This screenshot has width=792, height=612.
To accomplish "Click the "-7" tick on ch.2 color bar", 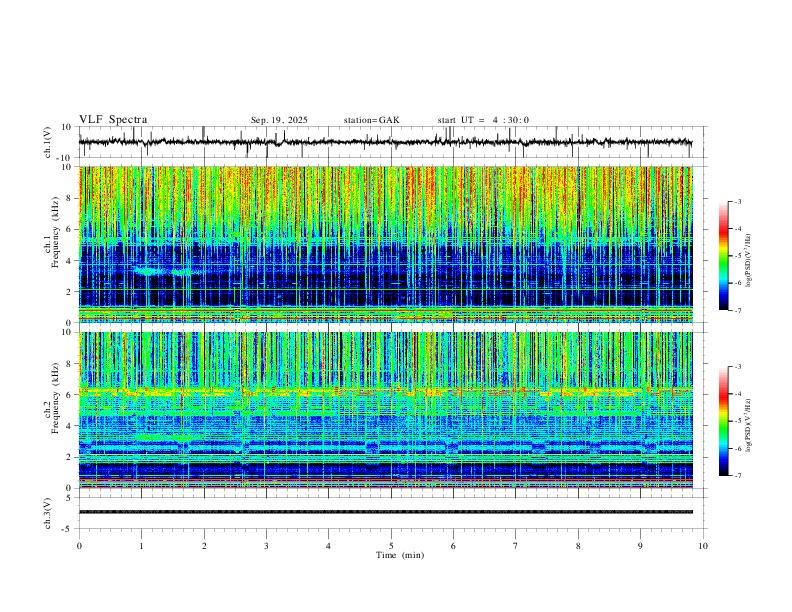I will click(737, 475).
